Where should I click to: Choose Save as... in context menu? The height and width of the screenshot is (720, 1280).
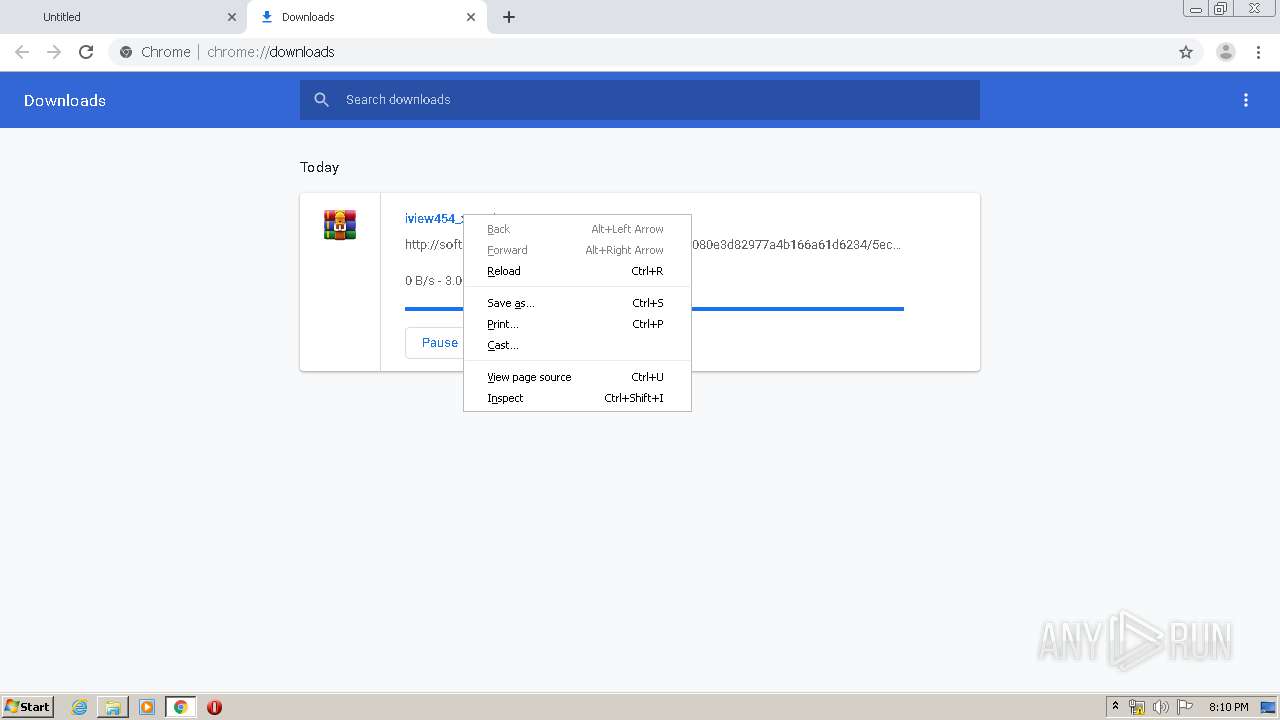[577, 303]
